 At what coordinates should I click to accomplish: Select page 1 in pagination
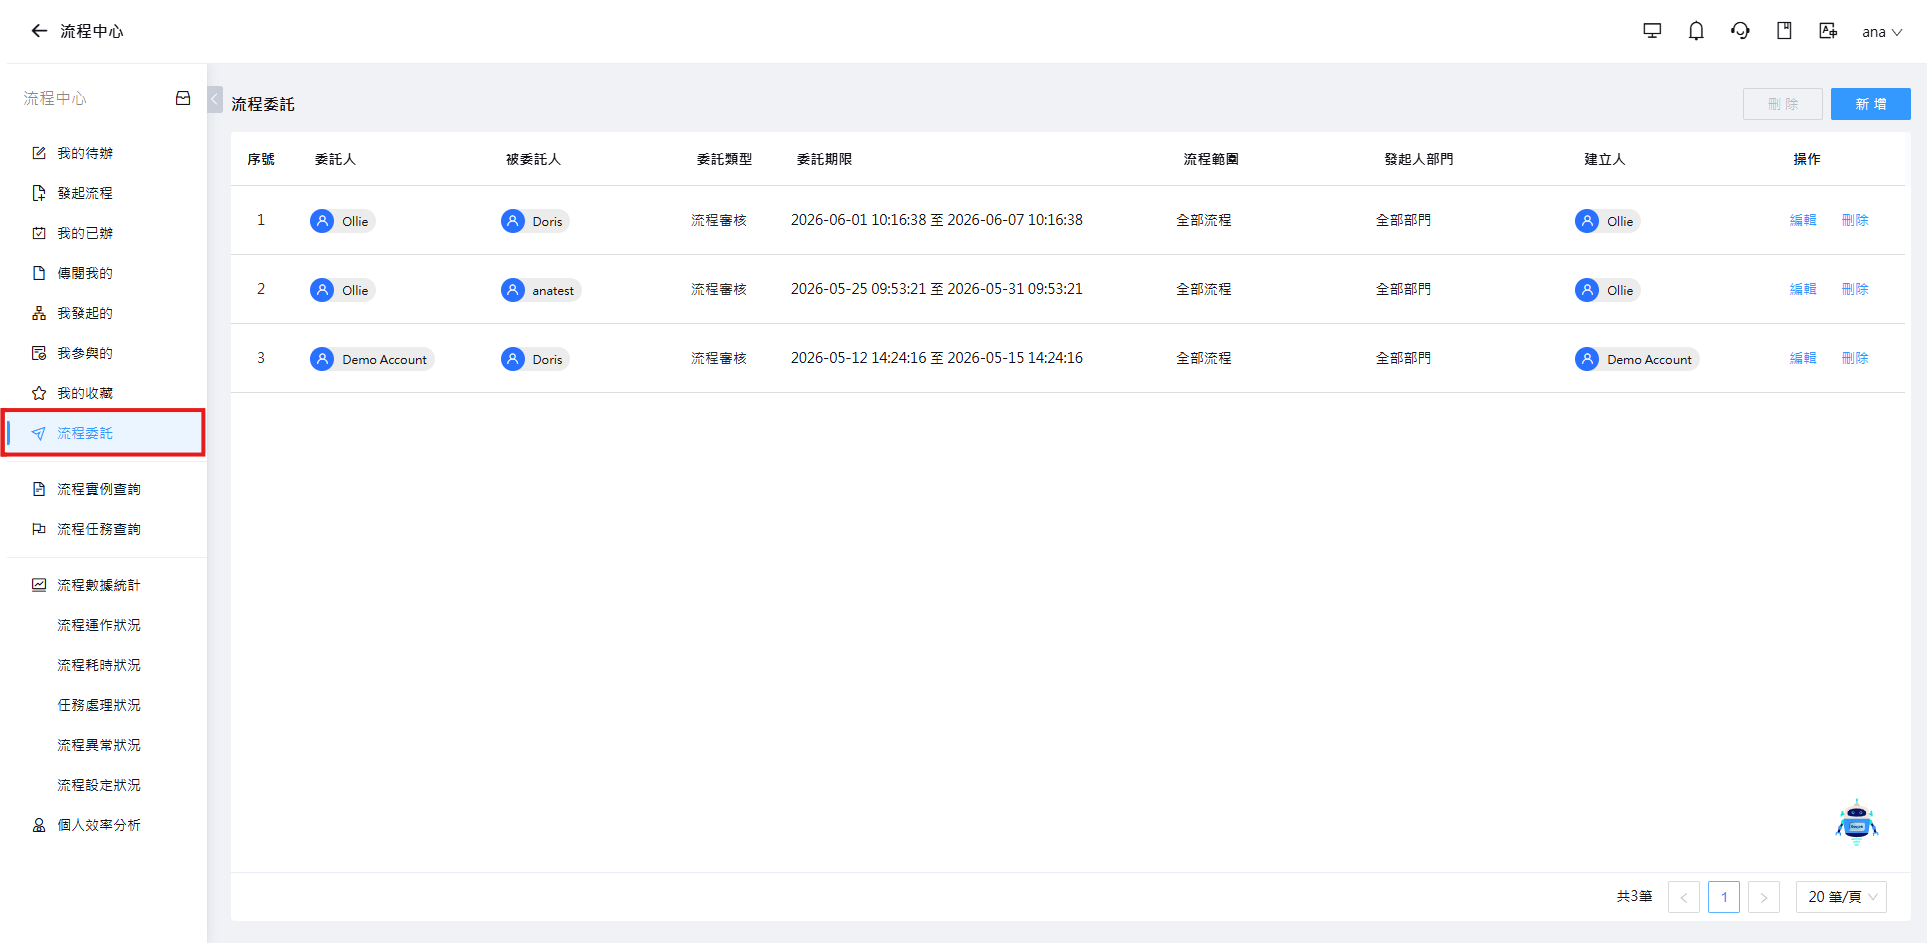(1724, 897)
